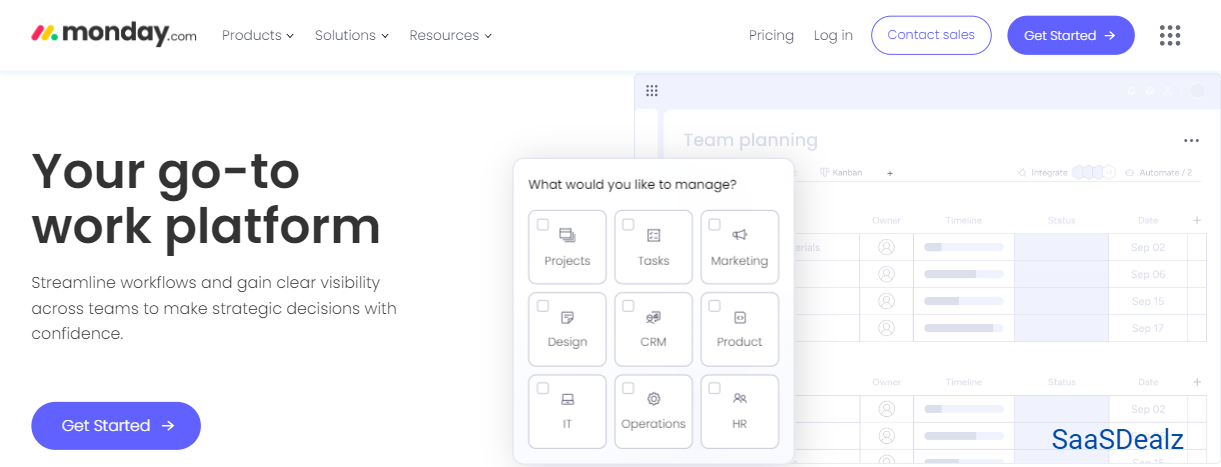Check the Tasks checkbox
The image size is (1221, 467).
point(629,224)
